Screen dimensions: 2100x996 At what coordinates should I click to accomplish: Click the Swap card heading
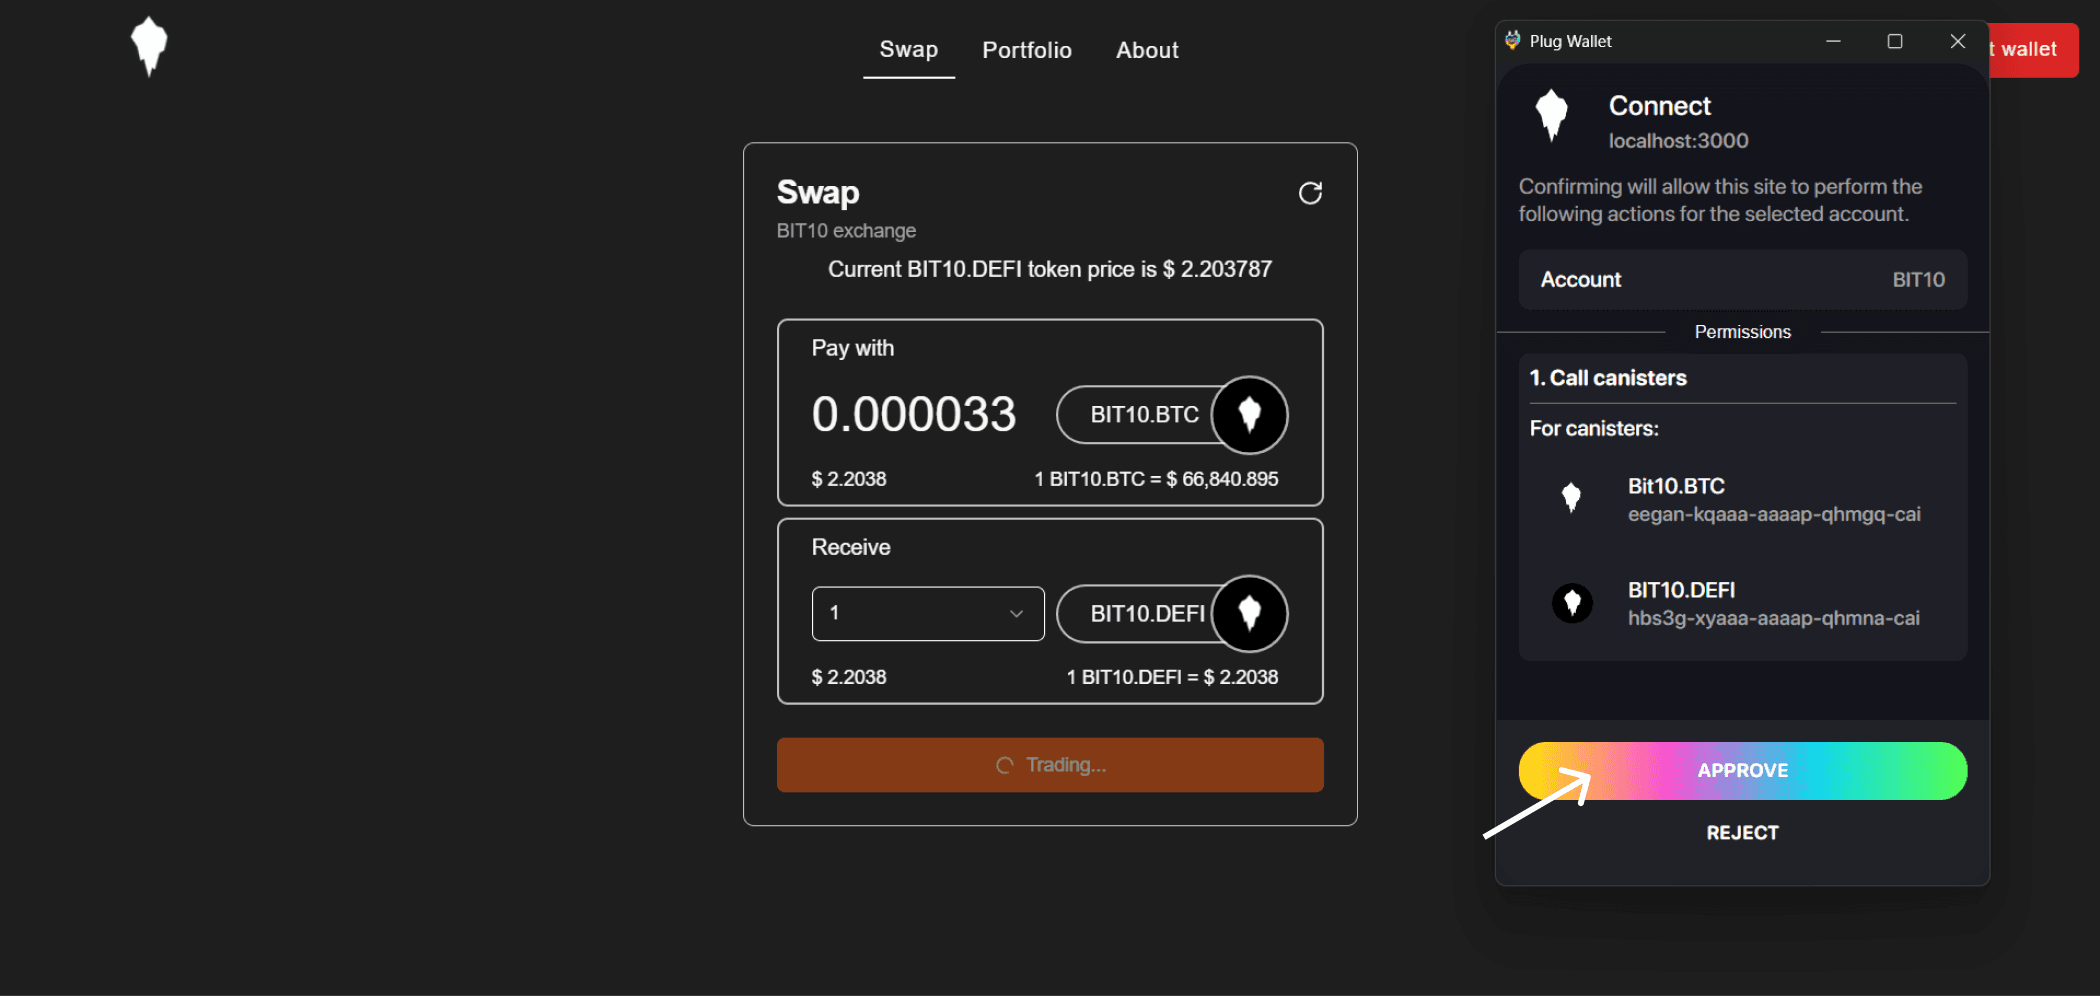pyautogui.click(x=818, y=192)
